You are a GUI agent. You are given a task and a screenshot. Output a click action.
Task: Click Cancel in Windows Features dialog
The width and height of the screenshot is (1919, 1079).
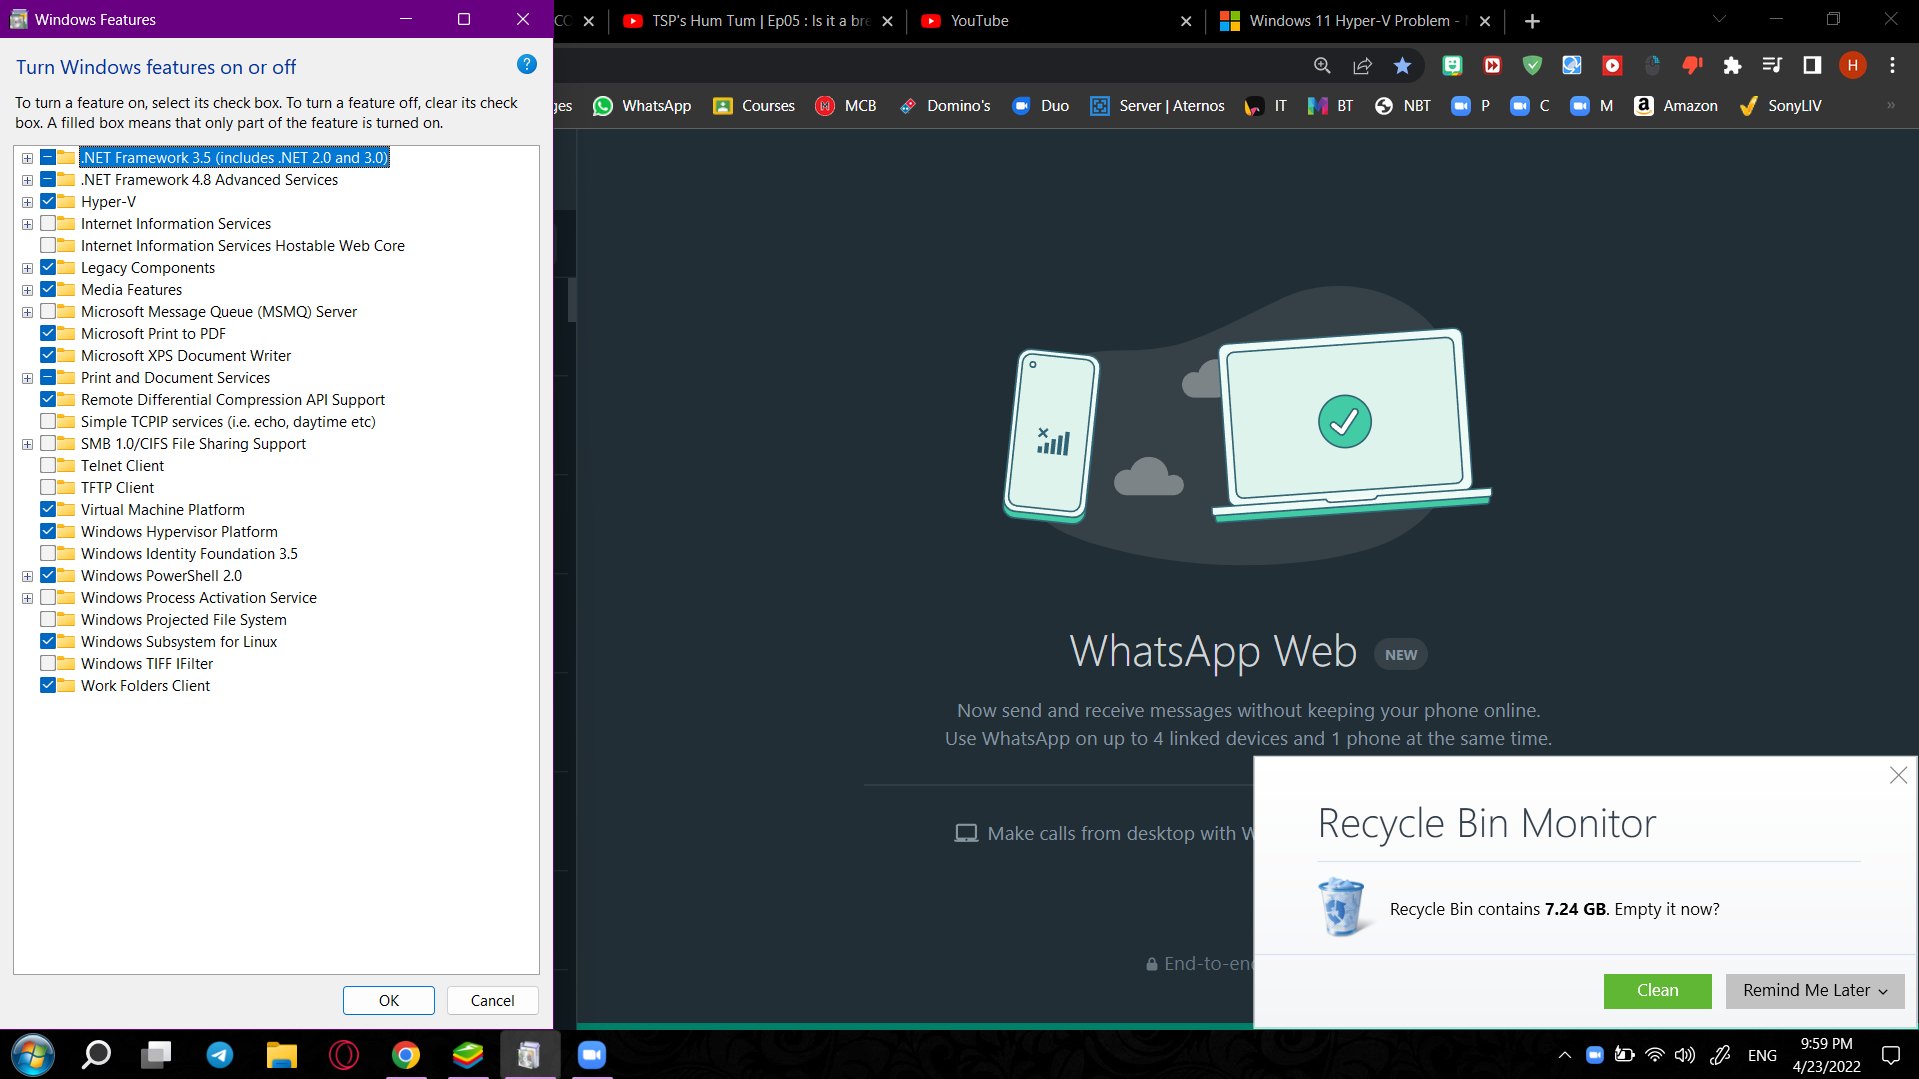coord(492,1000)
